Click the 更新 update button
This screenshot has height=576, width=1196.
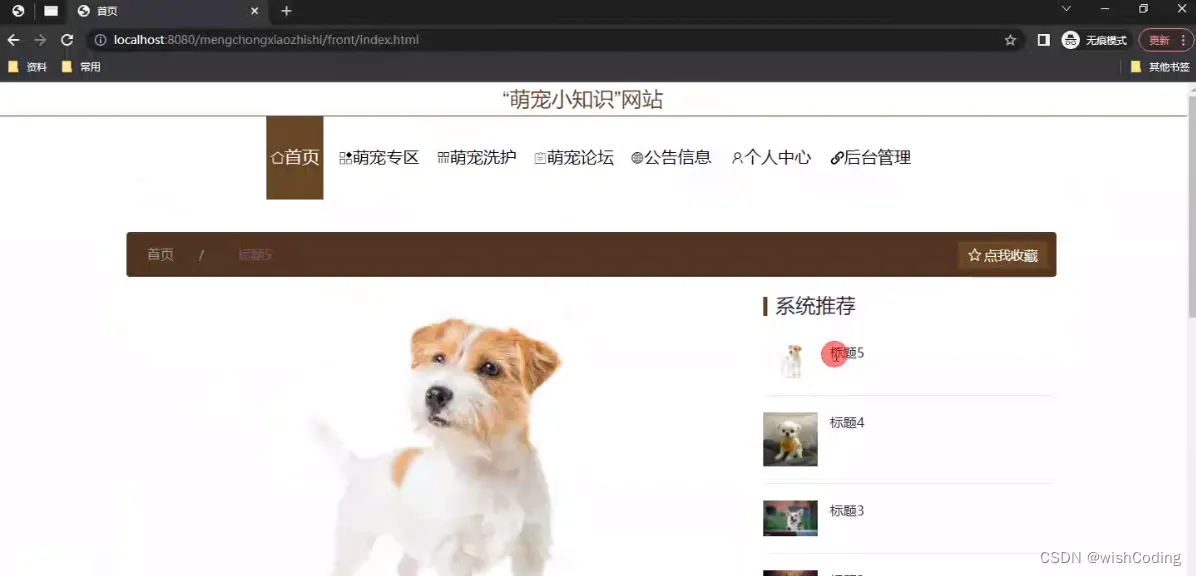pyautogui.click(x=1165, y=40)
